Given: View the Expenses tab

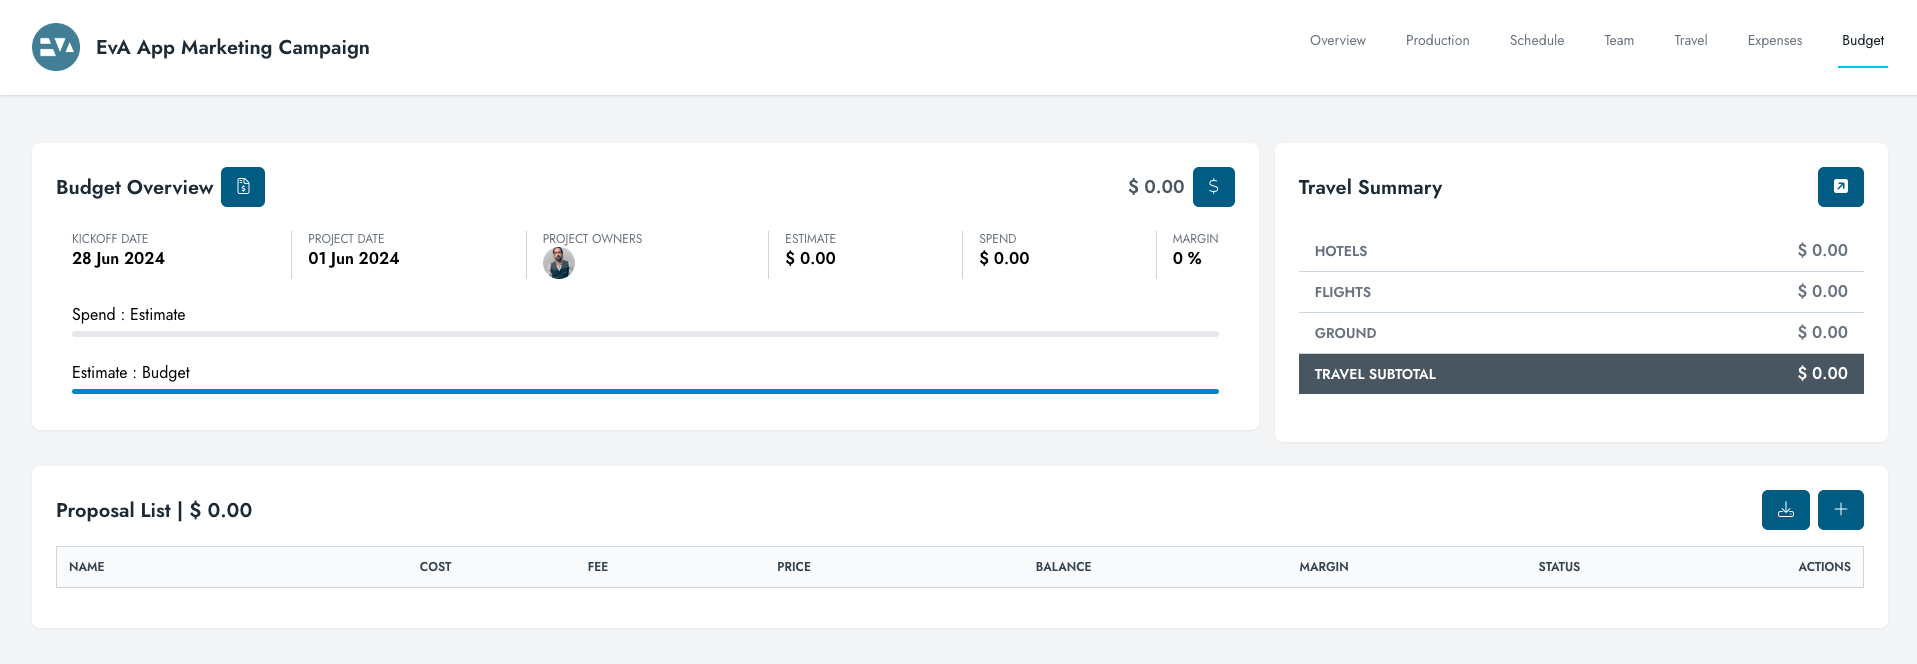Looking at the screenshot, I should tap(1774, 41).
